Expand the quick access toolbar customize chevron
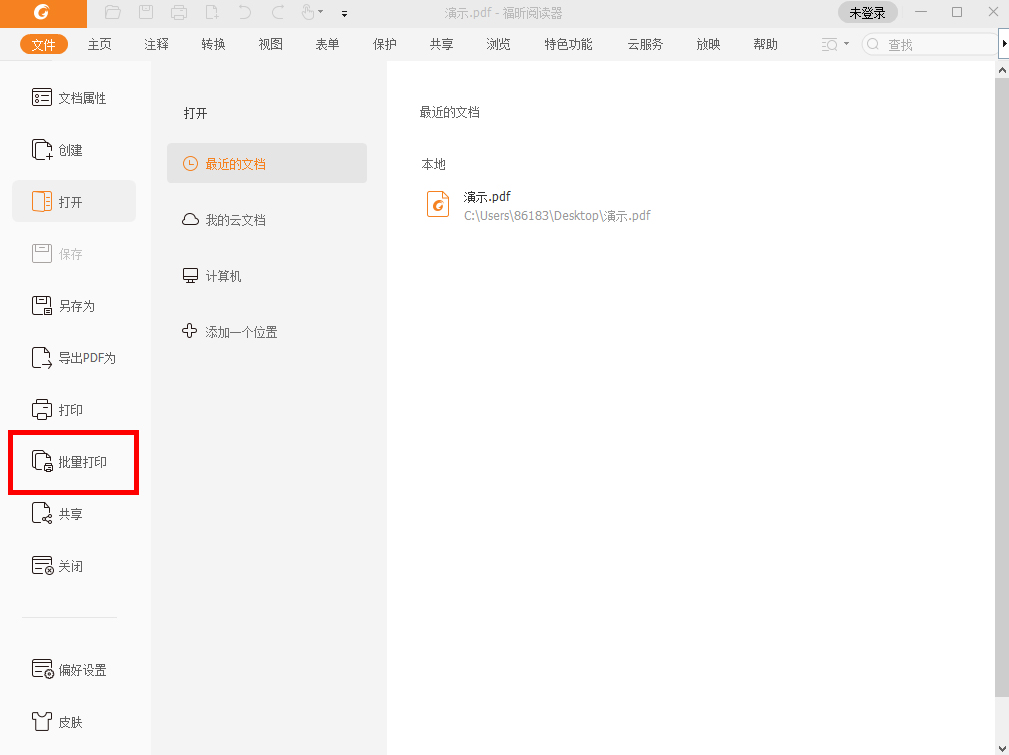 point(343,14)
